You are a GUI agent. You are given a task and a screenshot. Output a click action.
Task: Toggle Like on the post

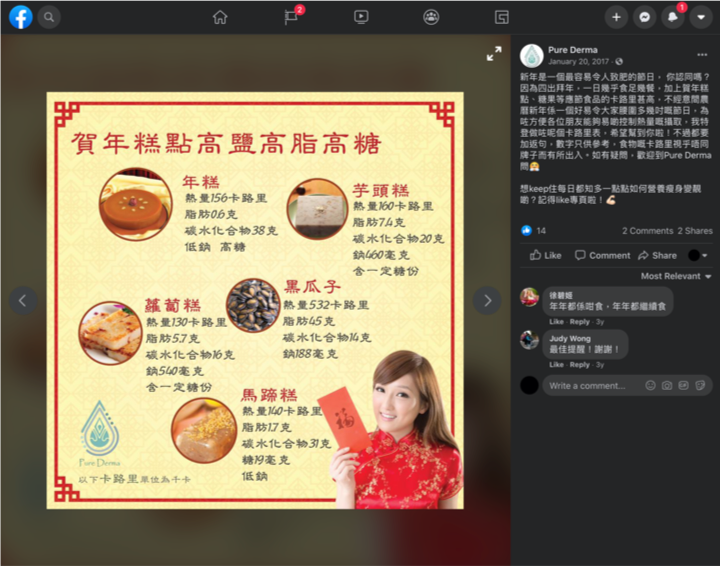click(545, 255)
